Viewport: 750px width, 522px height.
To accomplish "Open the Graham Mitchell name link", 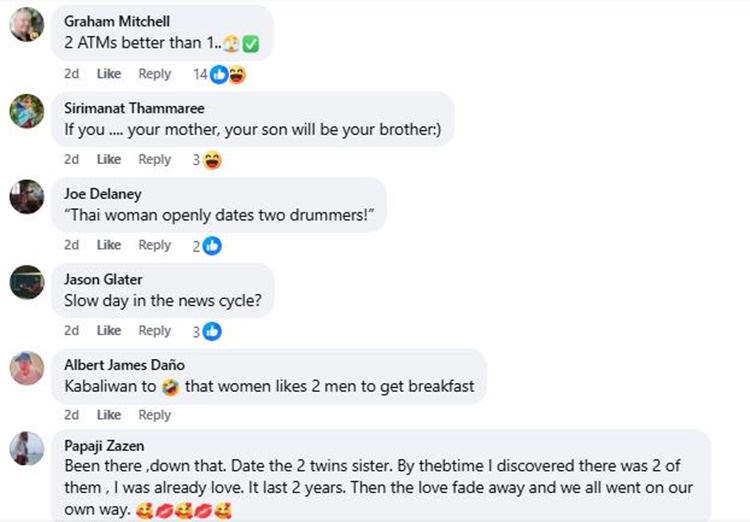I will (x=117, y=21).
